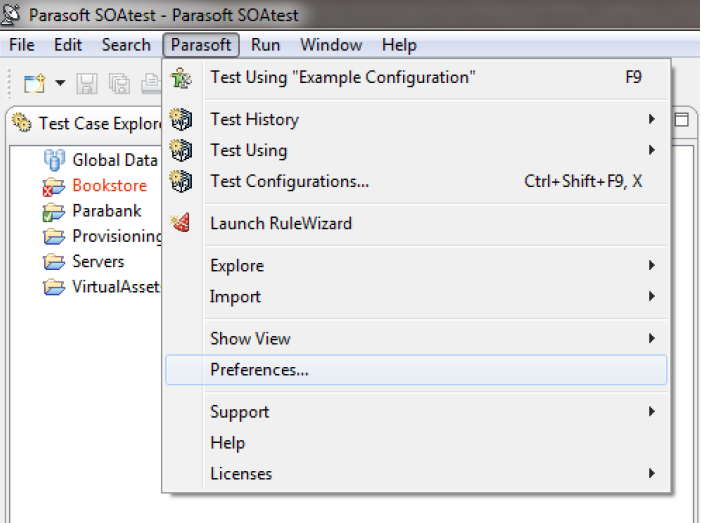
Task: Select Global Data in the tree
Action: coord(115,160)
